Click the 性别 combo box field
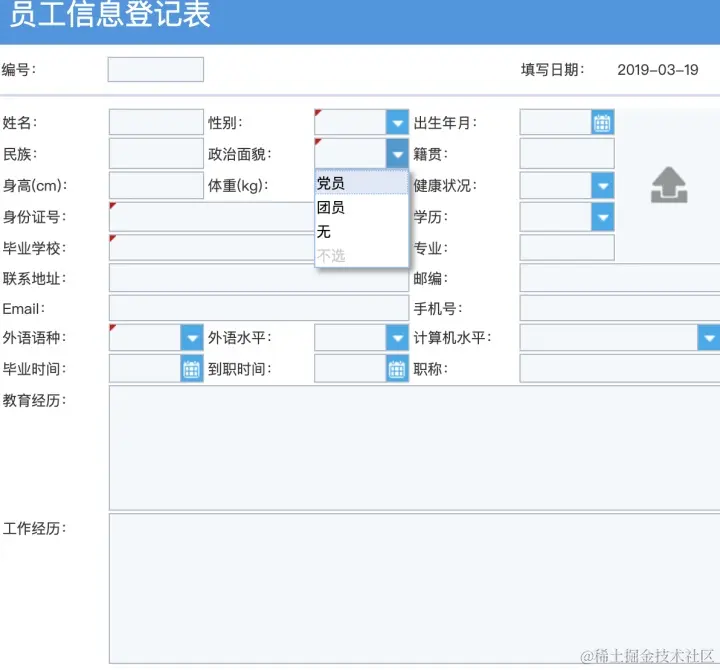The height and width of the screenshot is (670, 720). pyautogui.click(x=350, y=123)
